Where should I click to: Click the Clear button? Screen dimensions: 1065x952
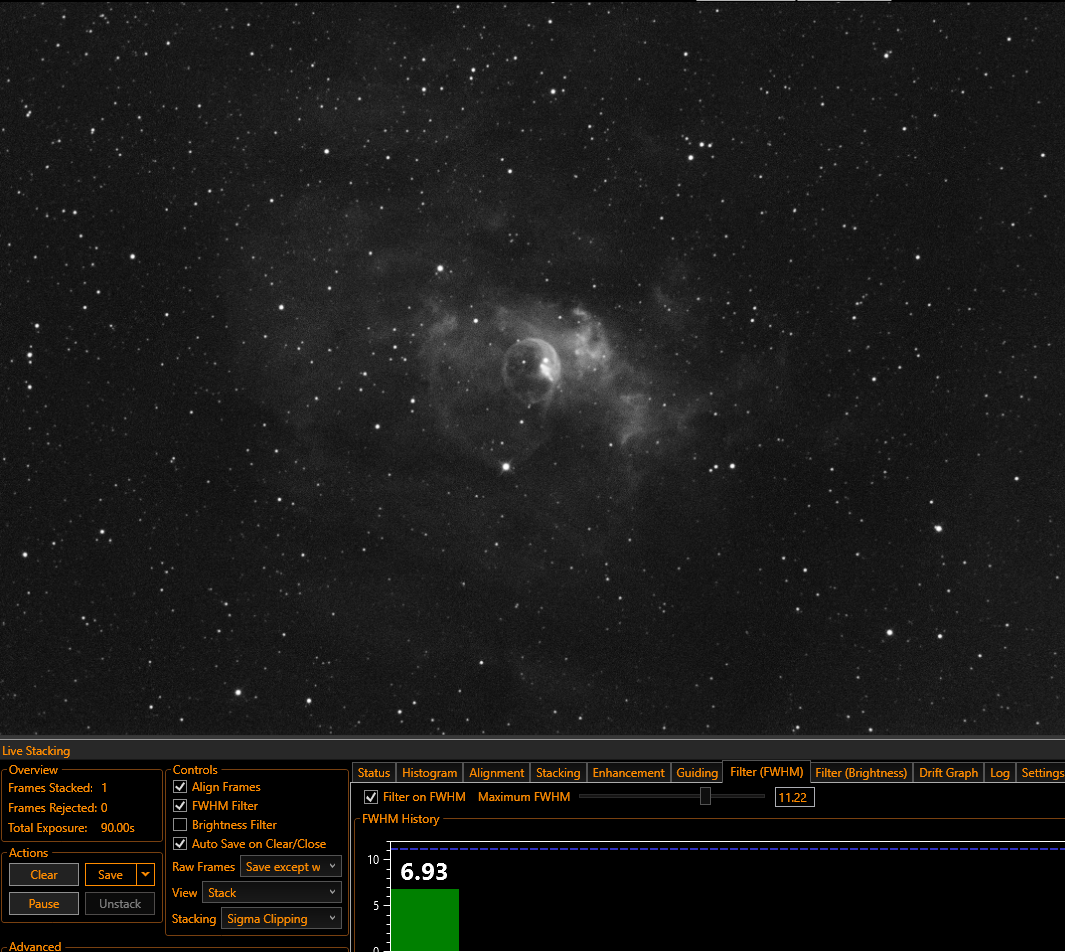tap(44, 875)
